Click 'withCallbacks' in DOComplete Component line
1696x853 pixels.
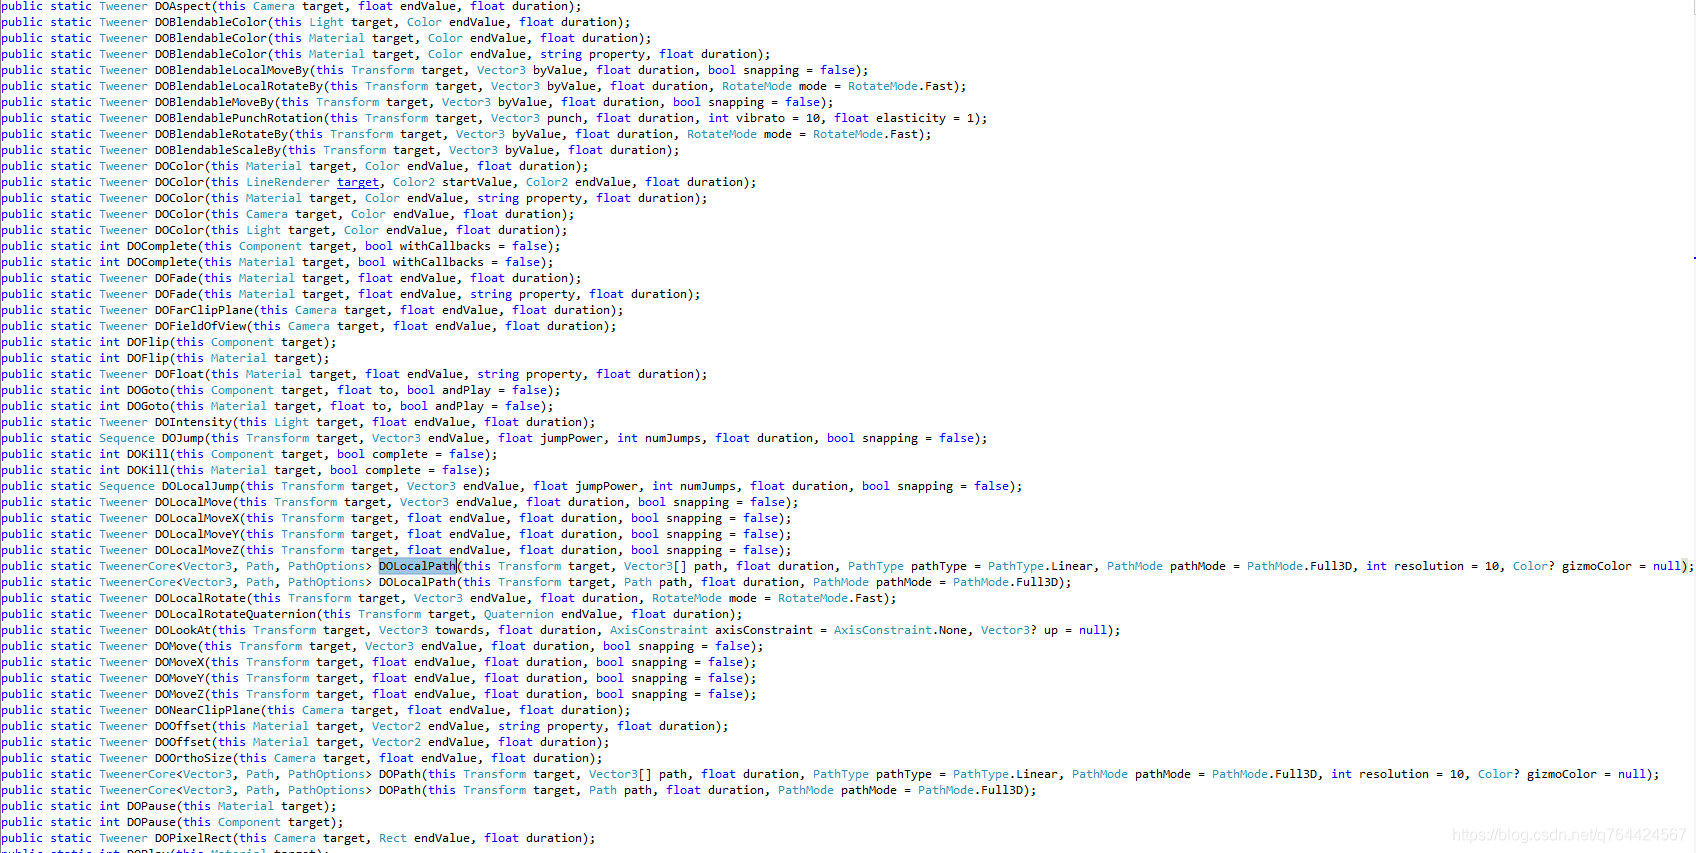tap(445, 246)
